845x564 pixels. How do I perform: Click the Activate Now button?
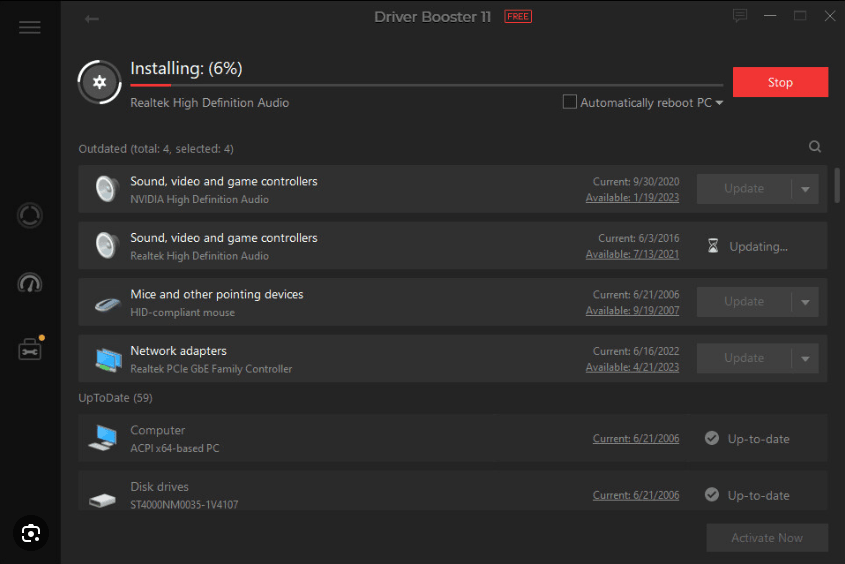tap(767, 538)
